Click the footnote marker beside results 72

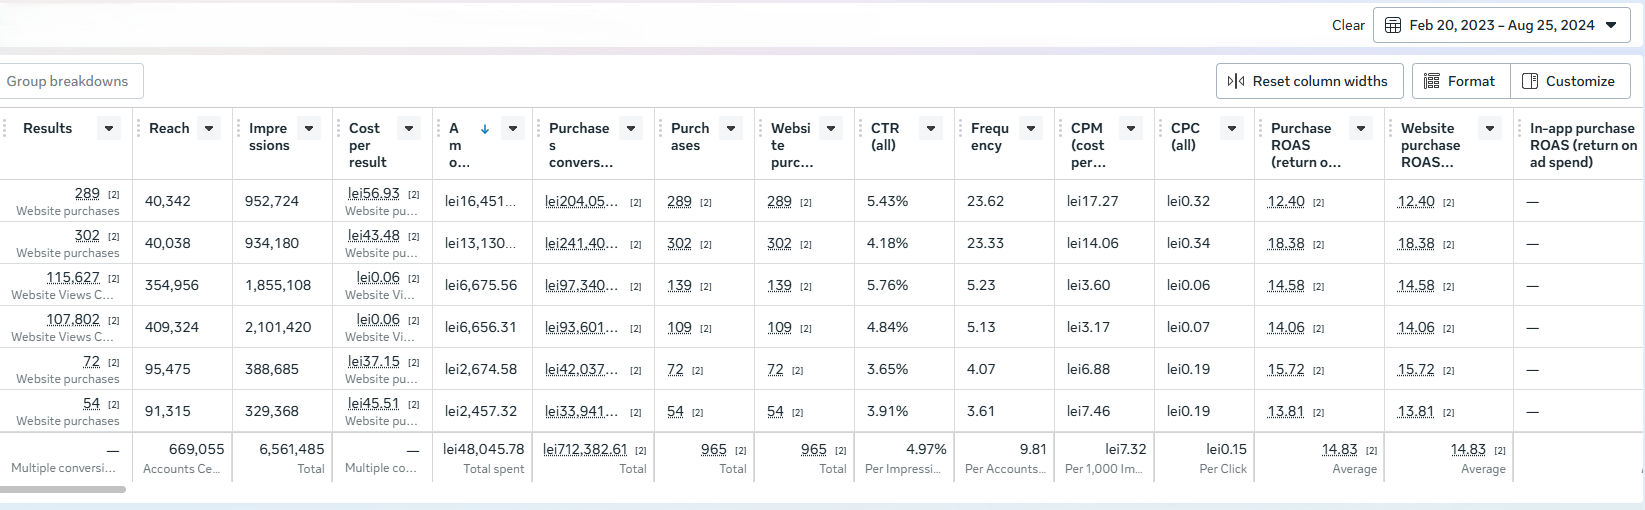pyautogui.click(x=114, y=362)
